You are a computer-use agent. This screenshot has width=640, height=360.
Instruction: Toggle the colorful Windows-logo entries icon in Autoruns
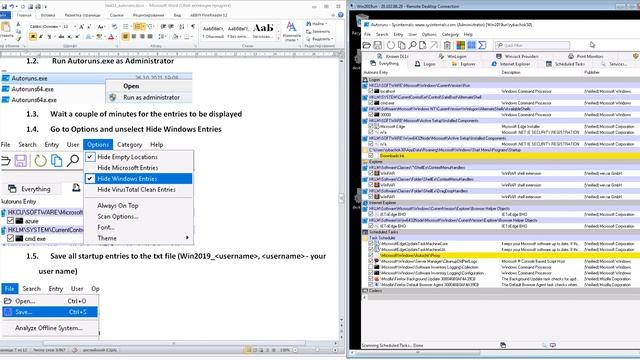pyautogui.click(x=460, y=45)
